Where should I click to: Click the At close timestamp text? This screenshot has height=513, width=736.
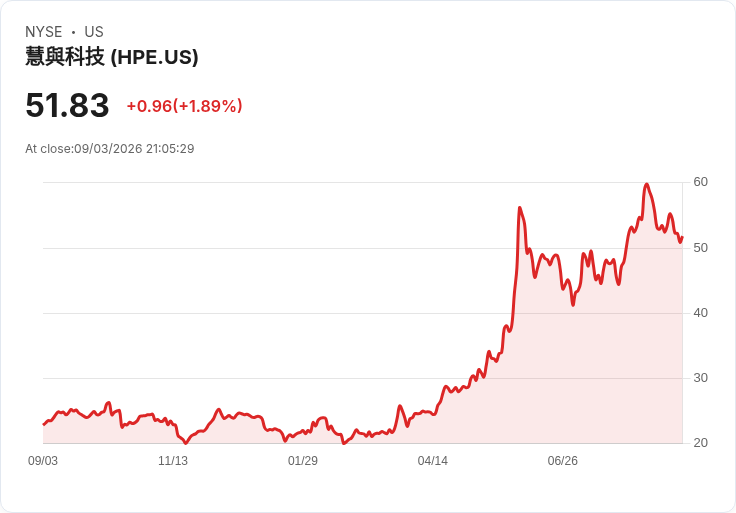[110, 149]
